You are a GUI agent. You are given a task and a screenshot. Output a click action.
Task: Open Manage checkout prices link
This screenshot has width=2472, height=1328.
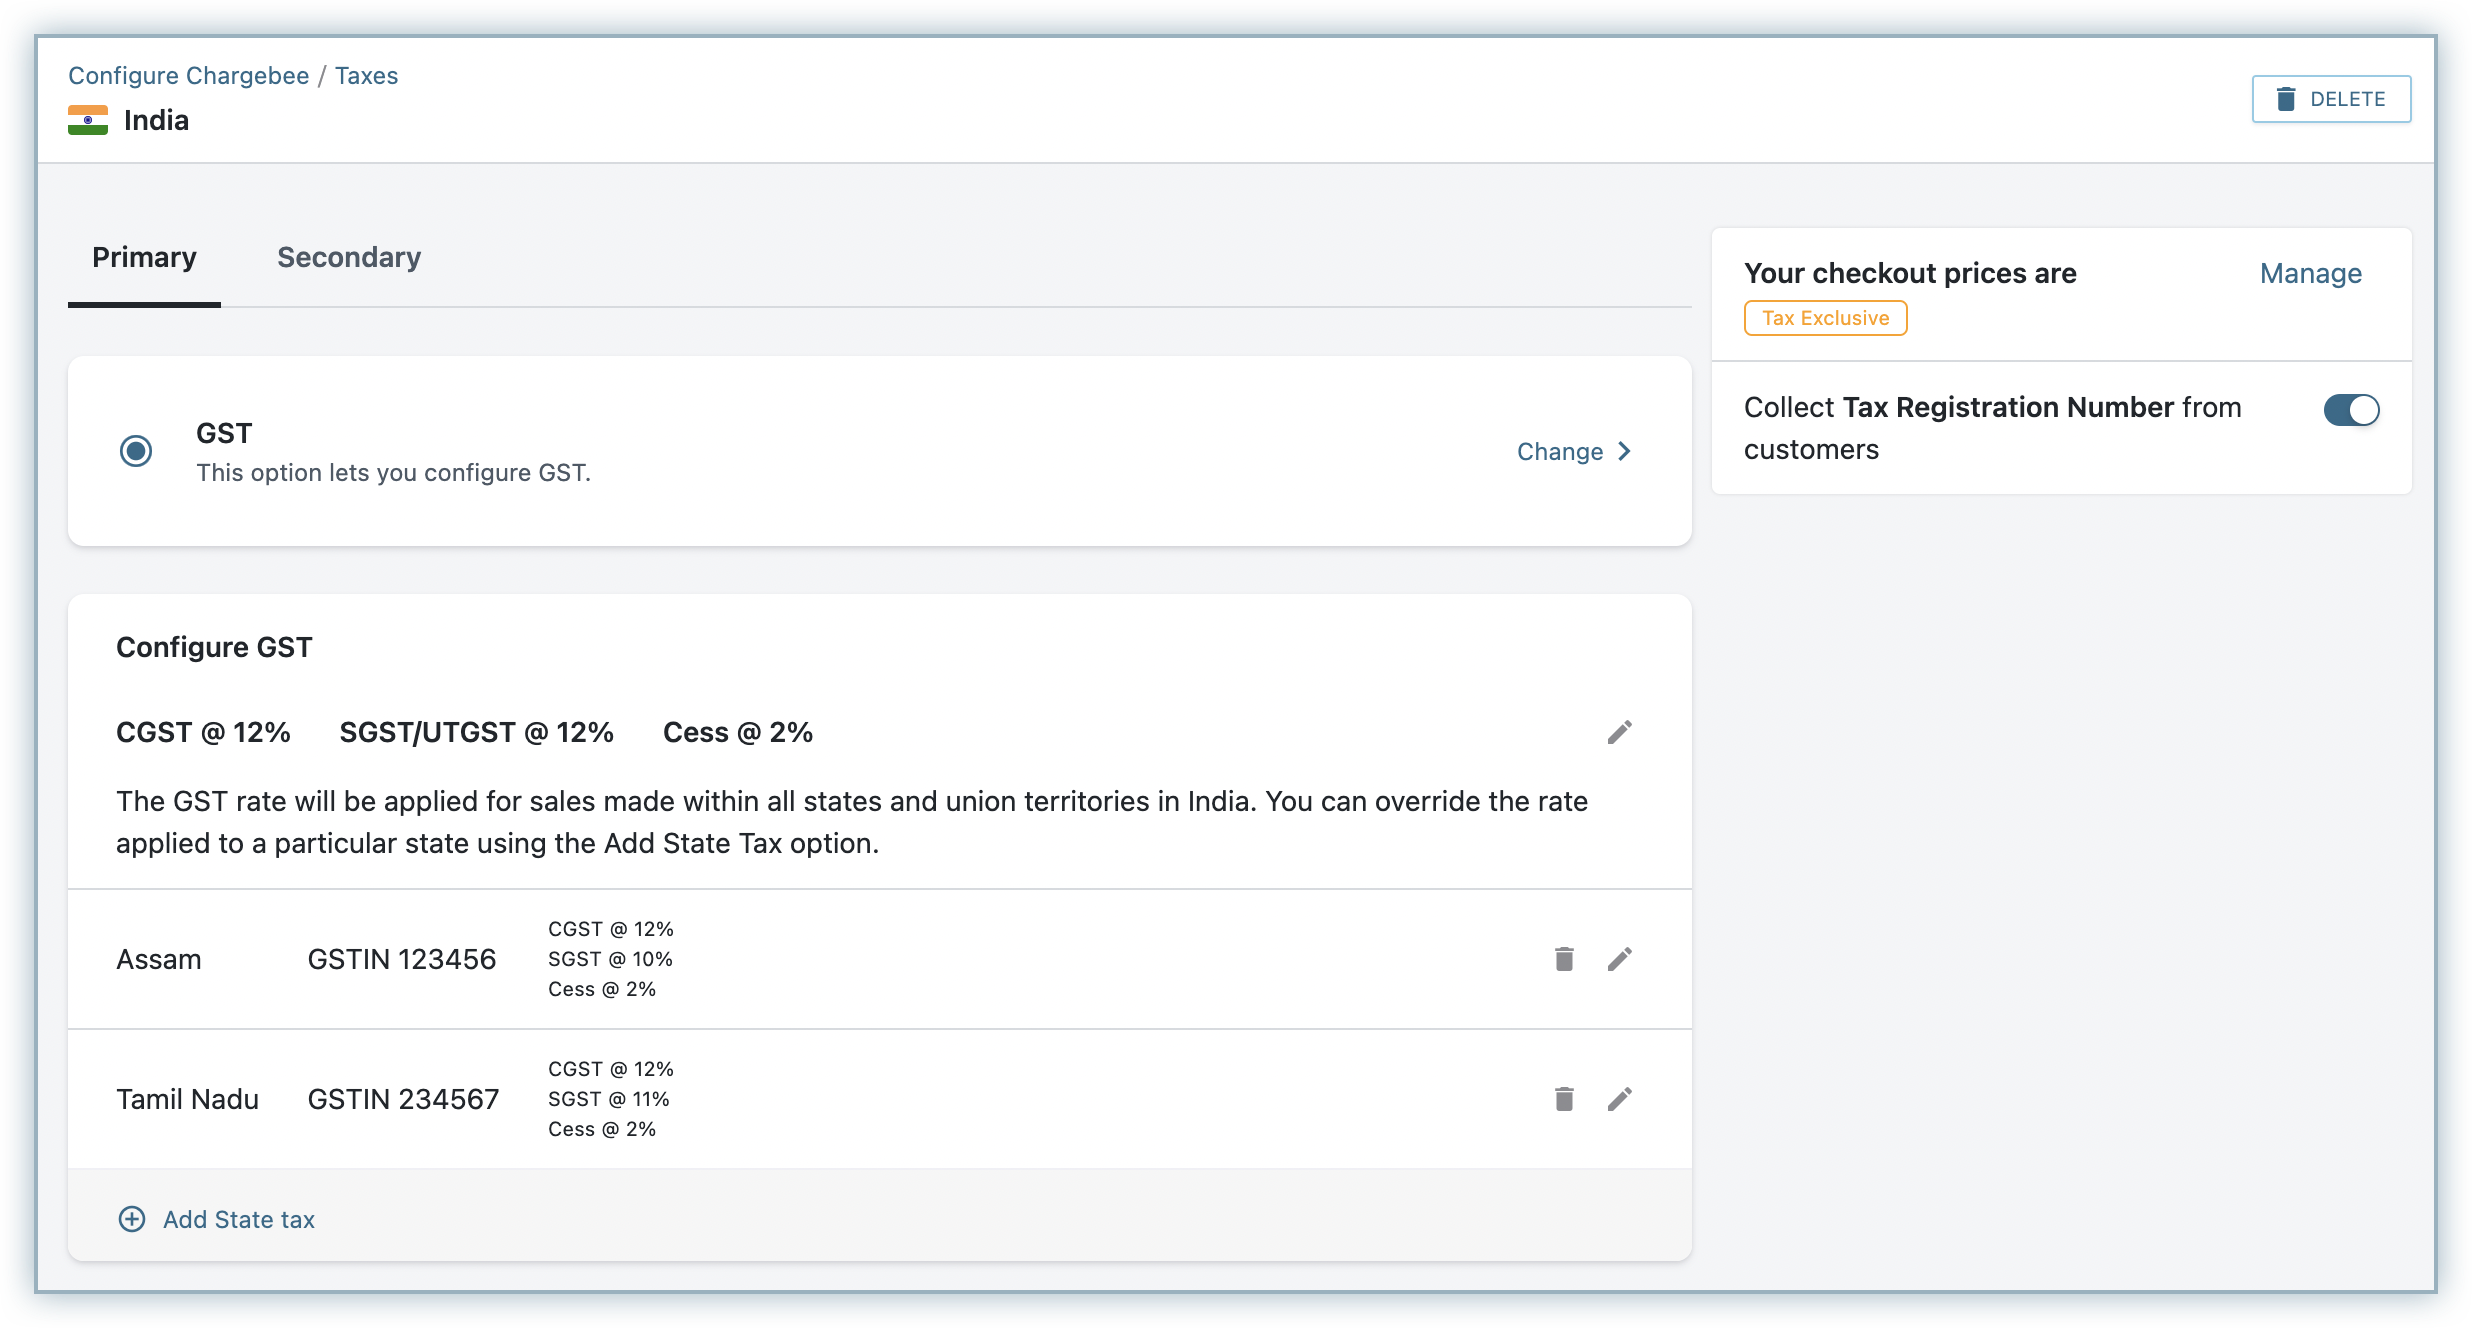pos(2310,273)
